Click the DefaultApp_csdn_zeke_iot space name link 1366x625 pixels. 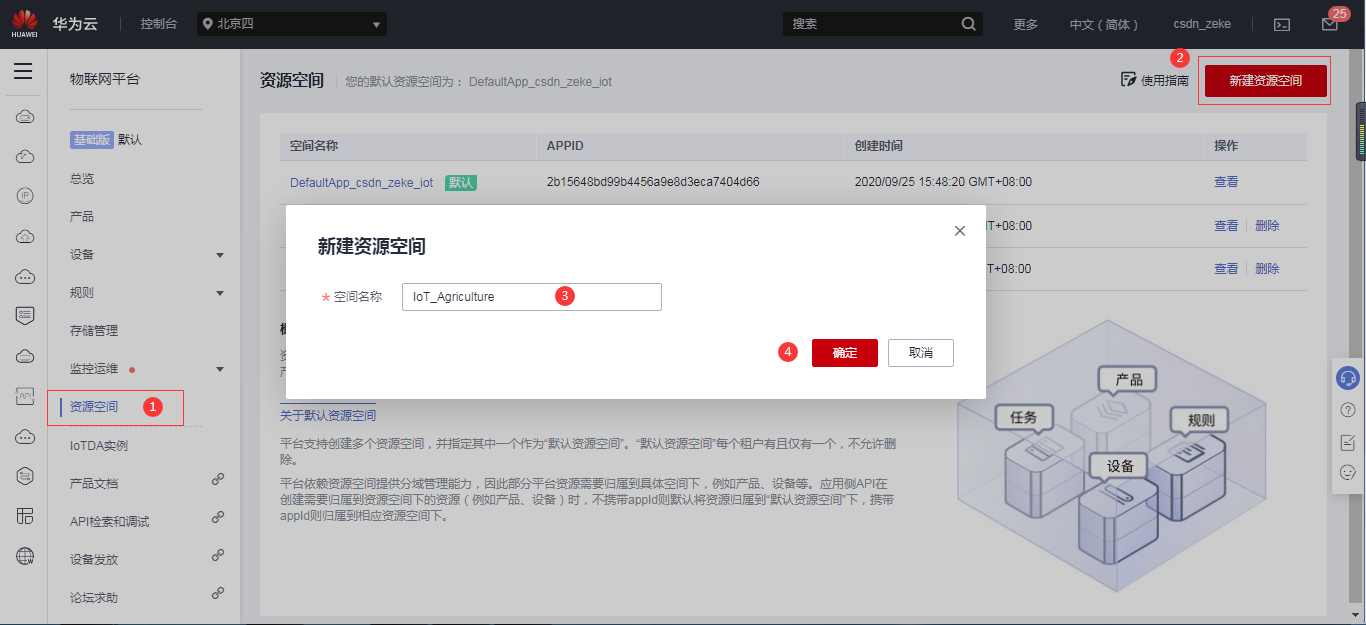click(x=361, y=183)
